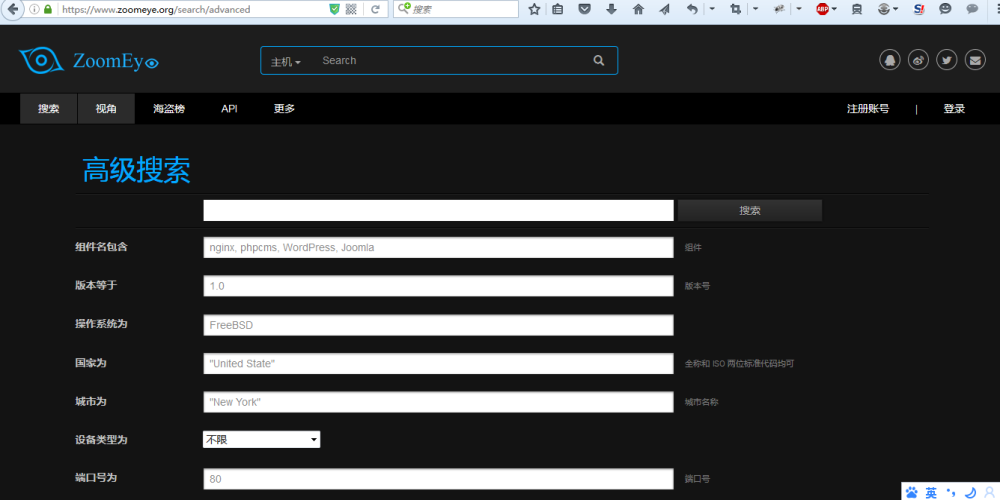The image size is (1000, 500).
Task: Focus the 组件名包含 component name field
Action: coord(438,247)
